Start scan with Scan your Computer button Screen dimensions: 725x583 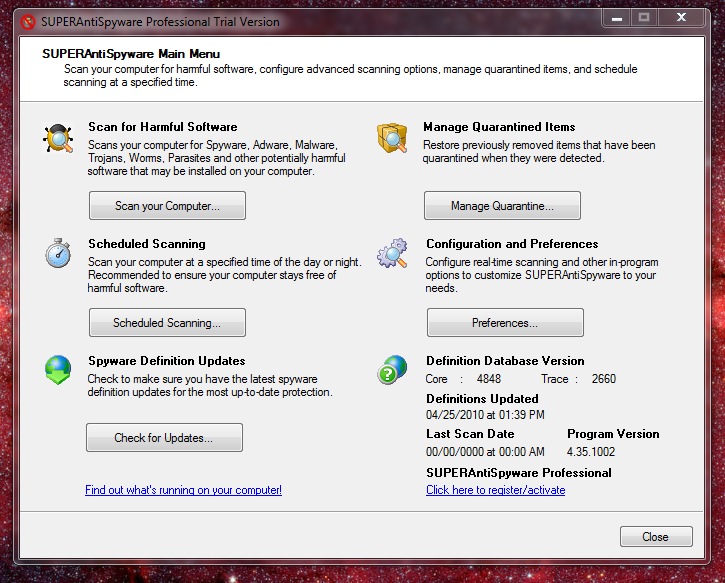click(x=167, y=206)
